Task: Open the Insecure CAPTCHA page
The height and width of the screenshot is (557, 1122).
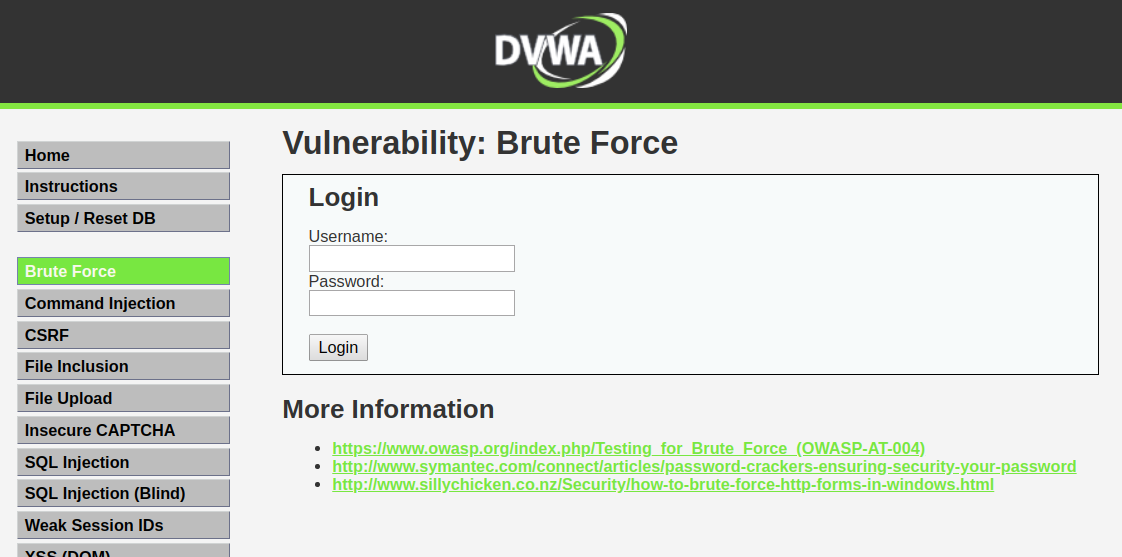Action: [x=123, y=430]
